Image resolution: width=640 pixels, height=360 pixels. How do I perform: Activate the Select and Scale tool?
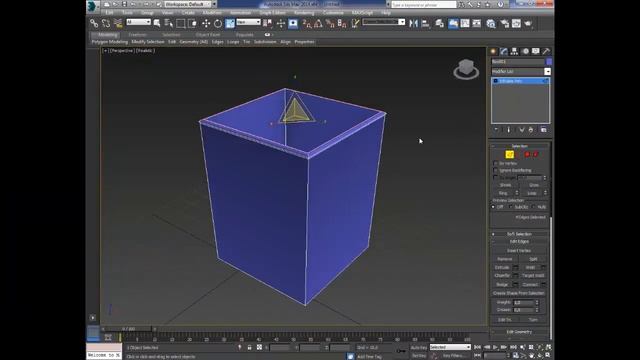coord(230,23)
